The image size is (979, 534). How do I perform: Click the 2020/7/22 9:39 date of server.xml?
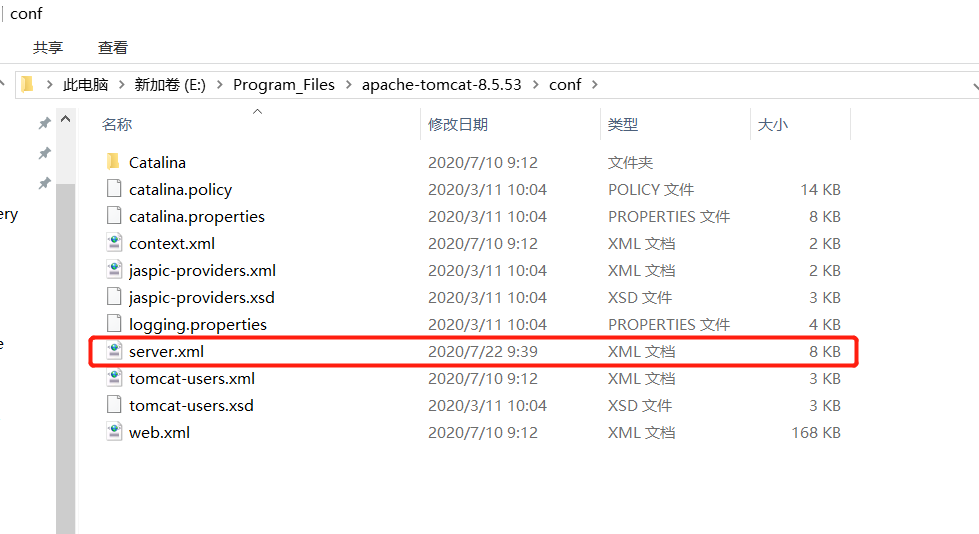click(483, 352)
